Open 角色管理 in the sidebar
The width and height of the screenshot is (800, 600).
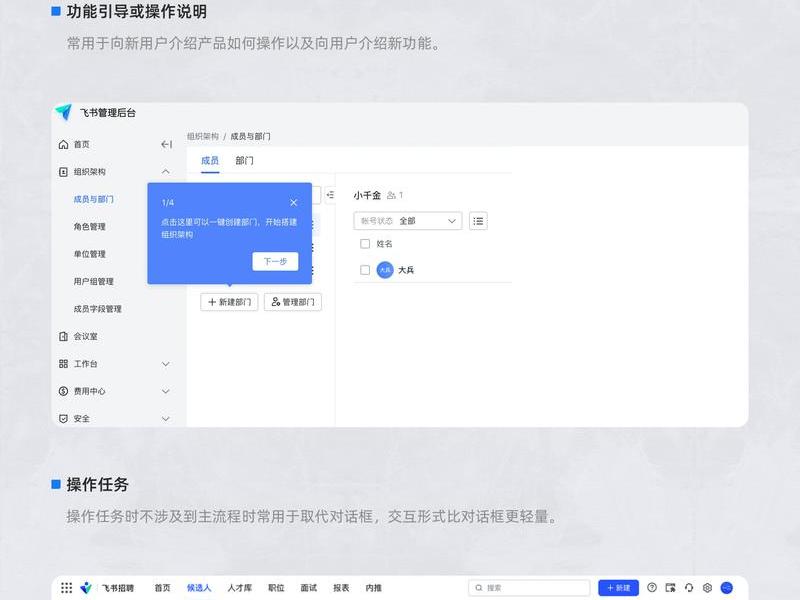pos(90,227)
